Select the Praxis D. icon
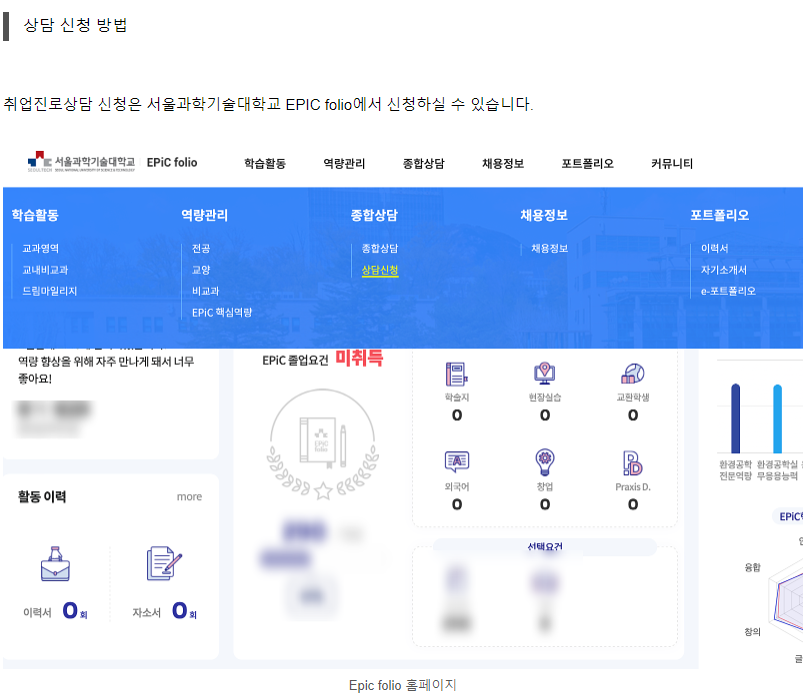Screen dimensions: 806x699 (633, 463)
